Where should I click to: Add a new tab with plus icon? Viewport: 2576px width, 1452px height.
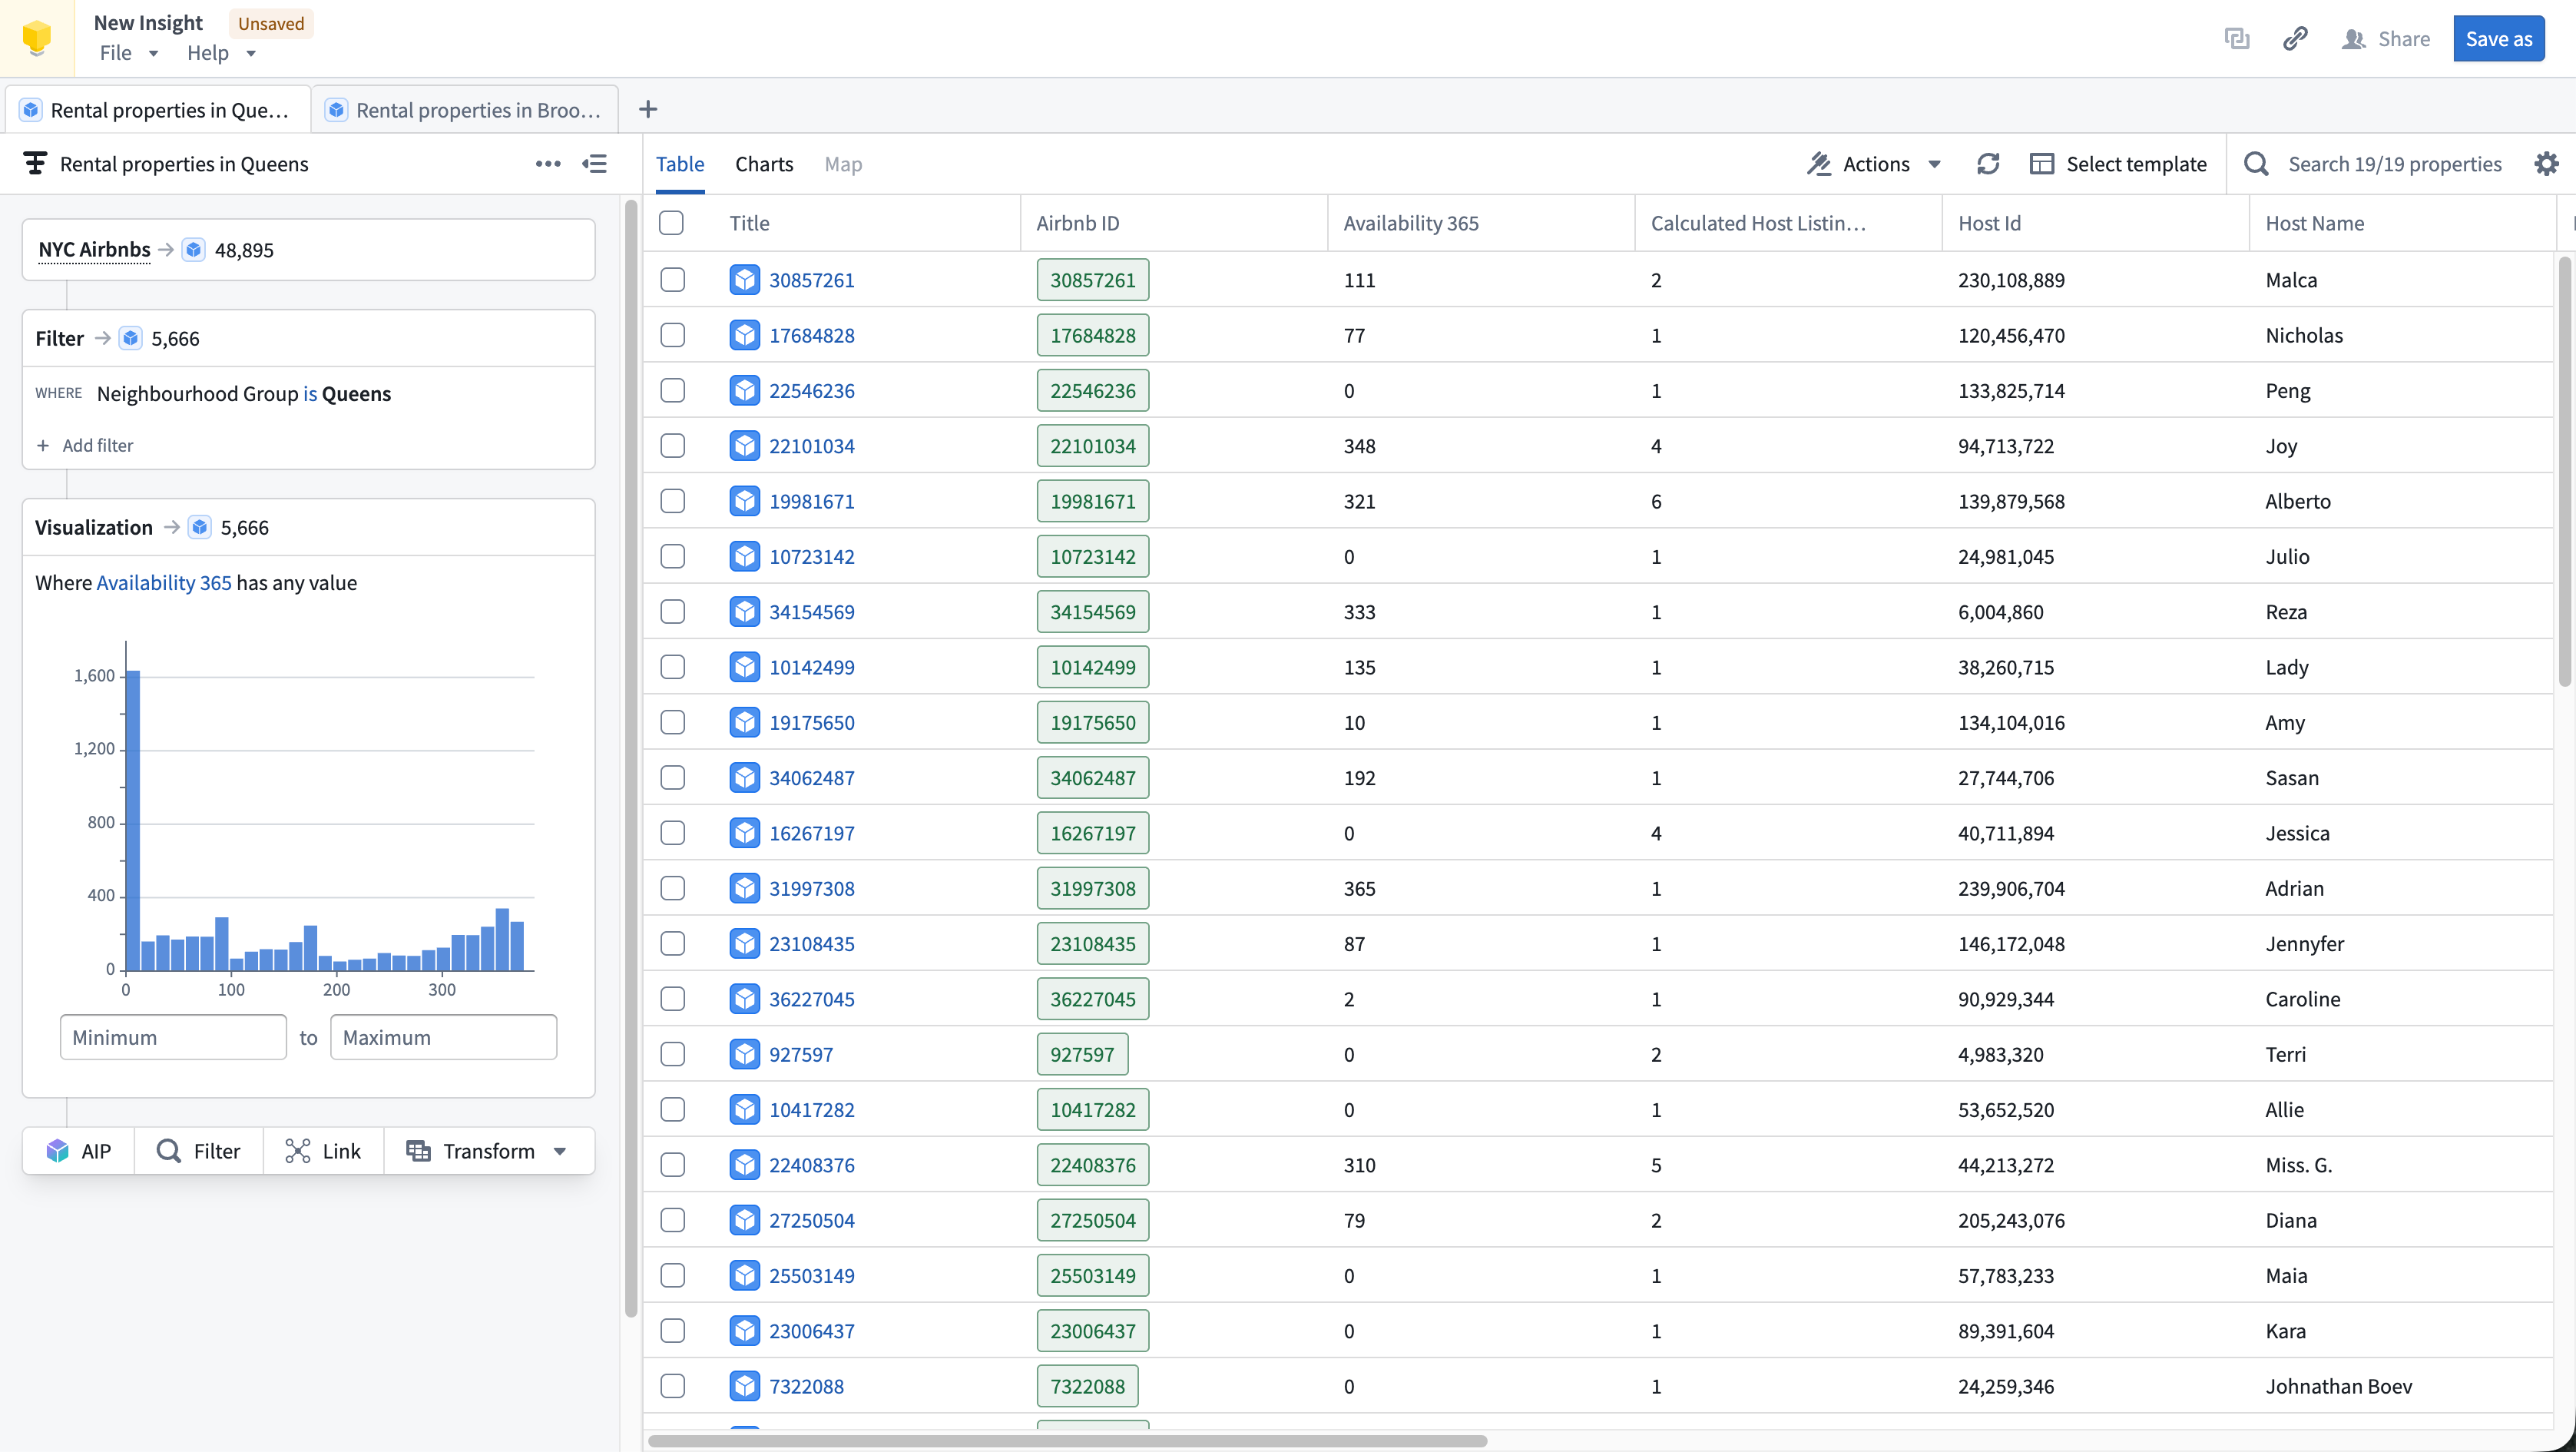coord(648,109)
